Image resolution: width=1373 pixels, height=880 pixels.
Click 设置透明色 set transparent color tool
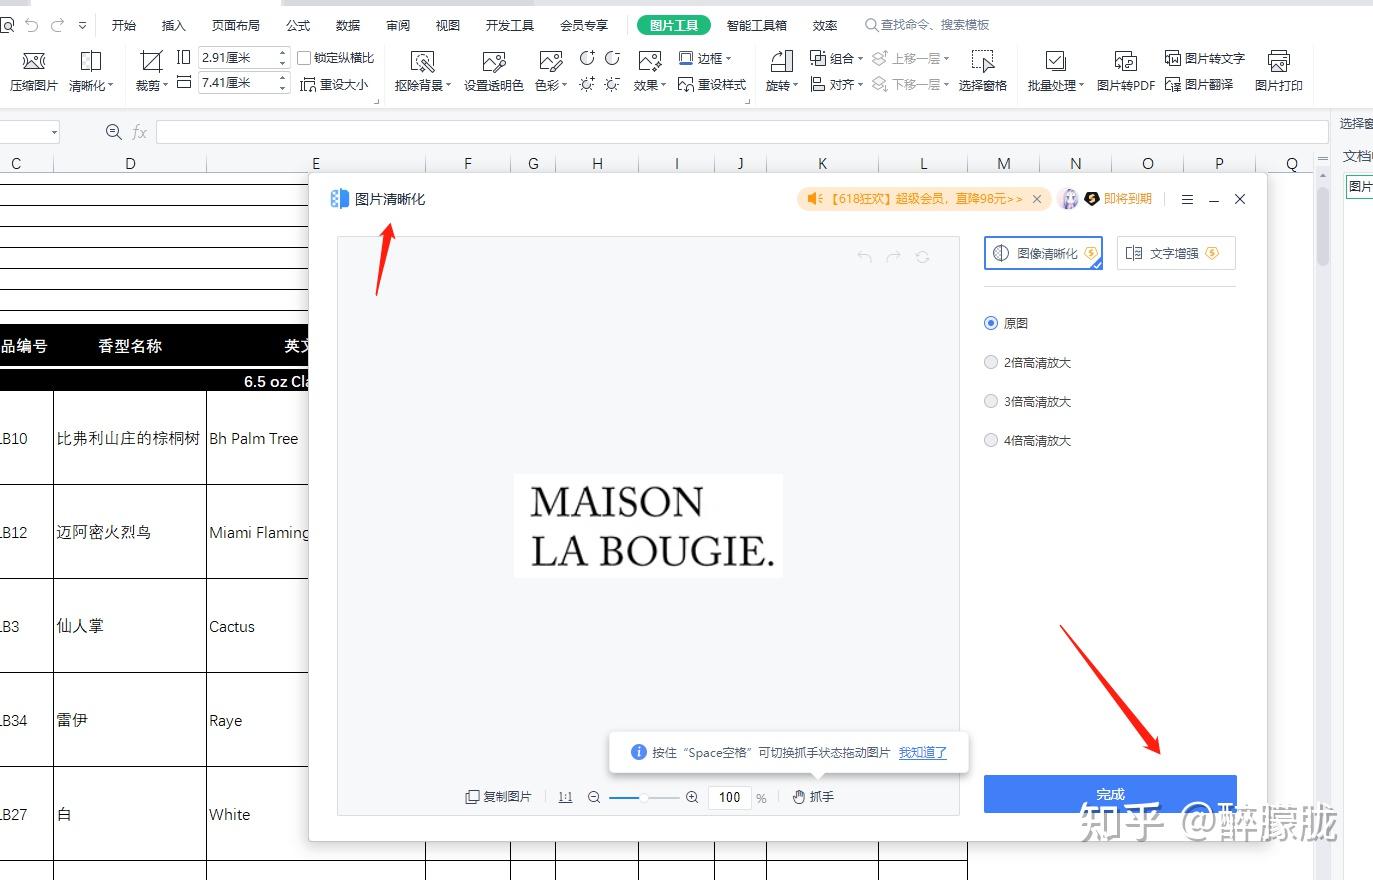click(x=494, y=71)
